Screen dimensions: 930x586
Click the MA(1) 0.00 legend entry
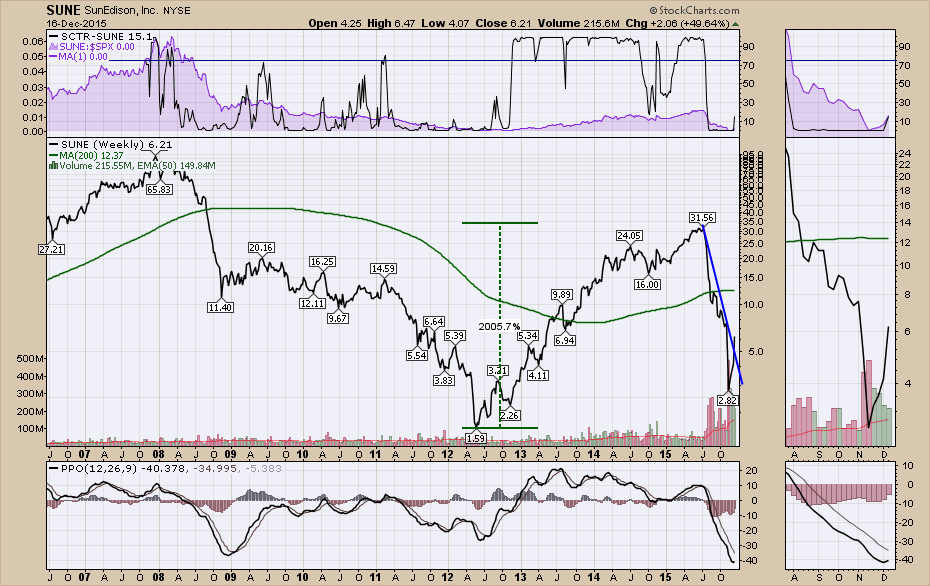[x=79, y=57]
